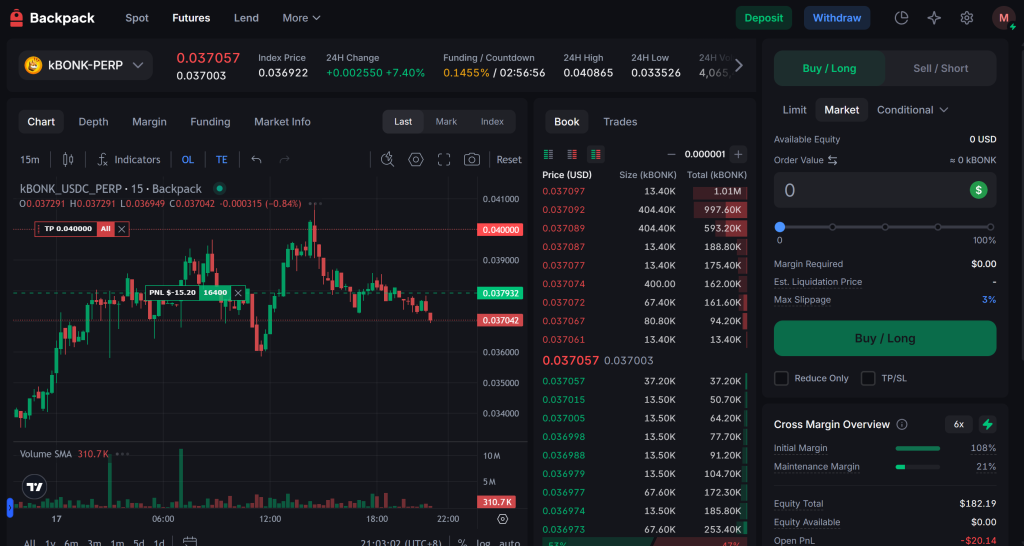Select the Limit order type
The image size is (1024, 546).
click(794, 110)
